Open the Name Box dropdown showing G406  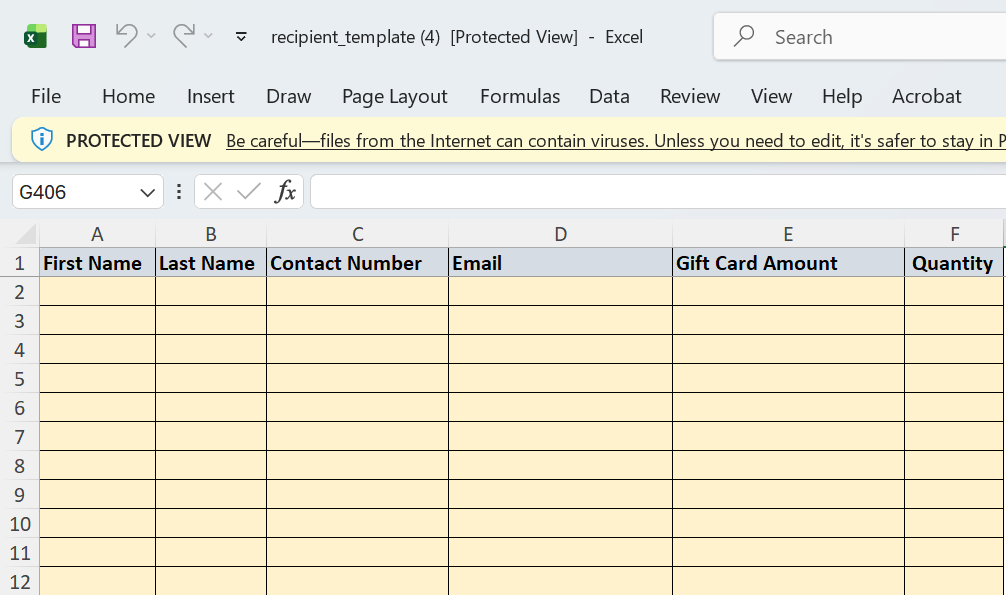click(x=148, y=192)
